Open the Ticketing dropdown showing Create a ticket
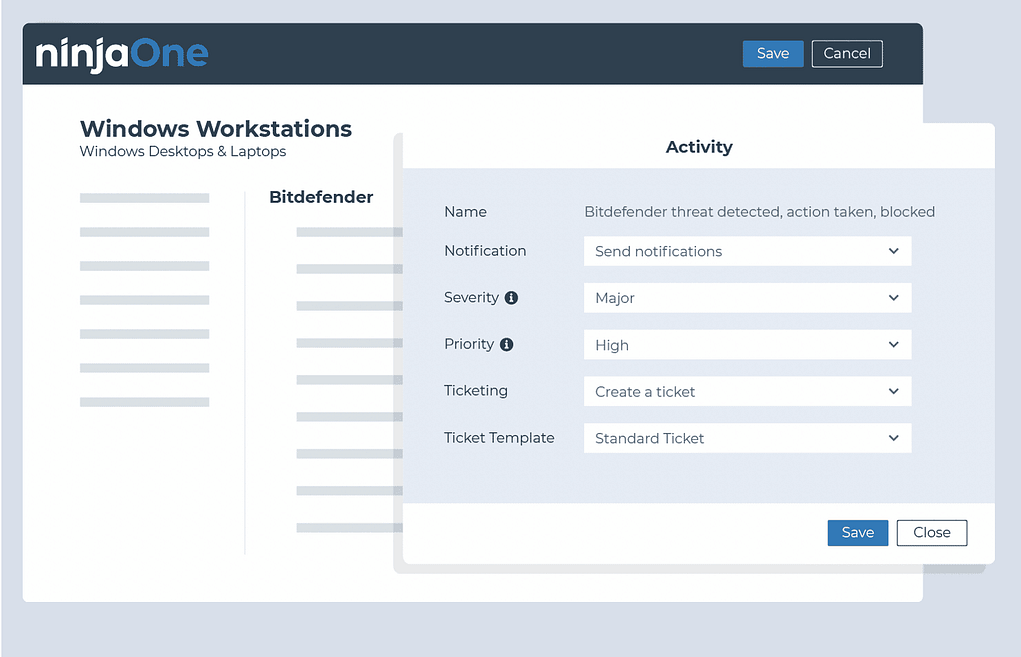The width and height of the screenshot is (1021, 657). (x=748, y=391)
